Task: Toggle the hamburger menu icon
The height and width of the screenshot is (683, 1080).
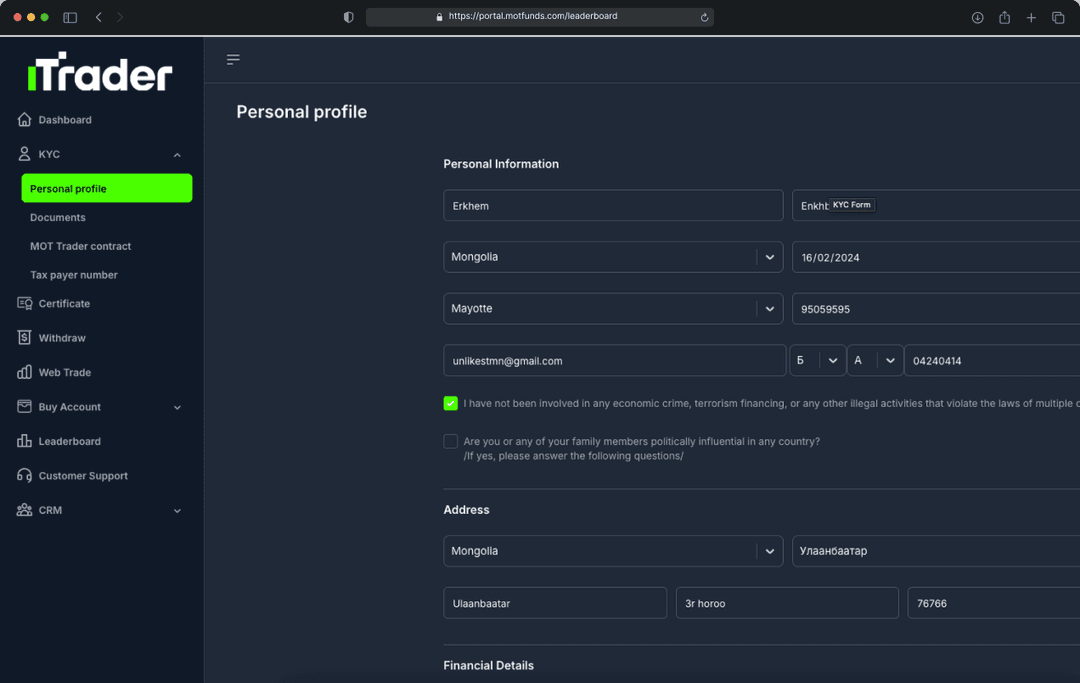Action: 233,60
